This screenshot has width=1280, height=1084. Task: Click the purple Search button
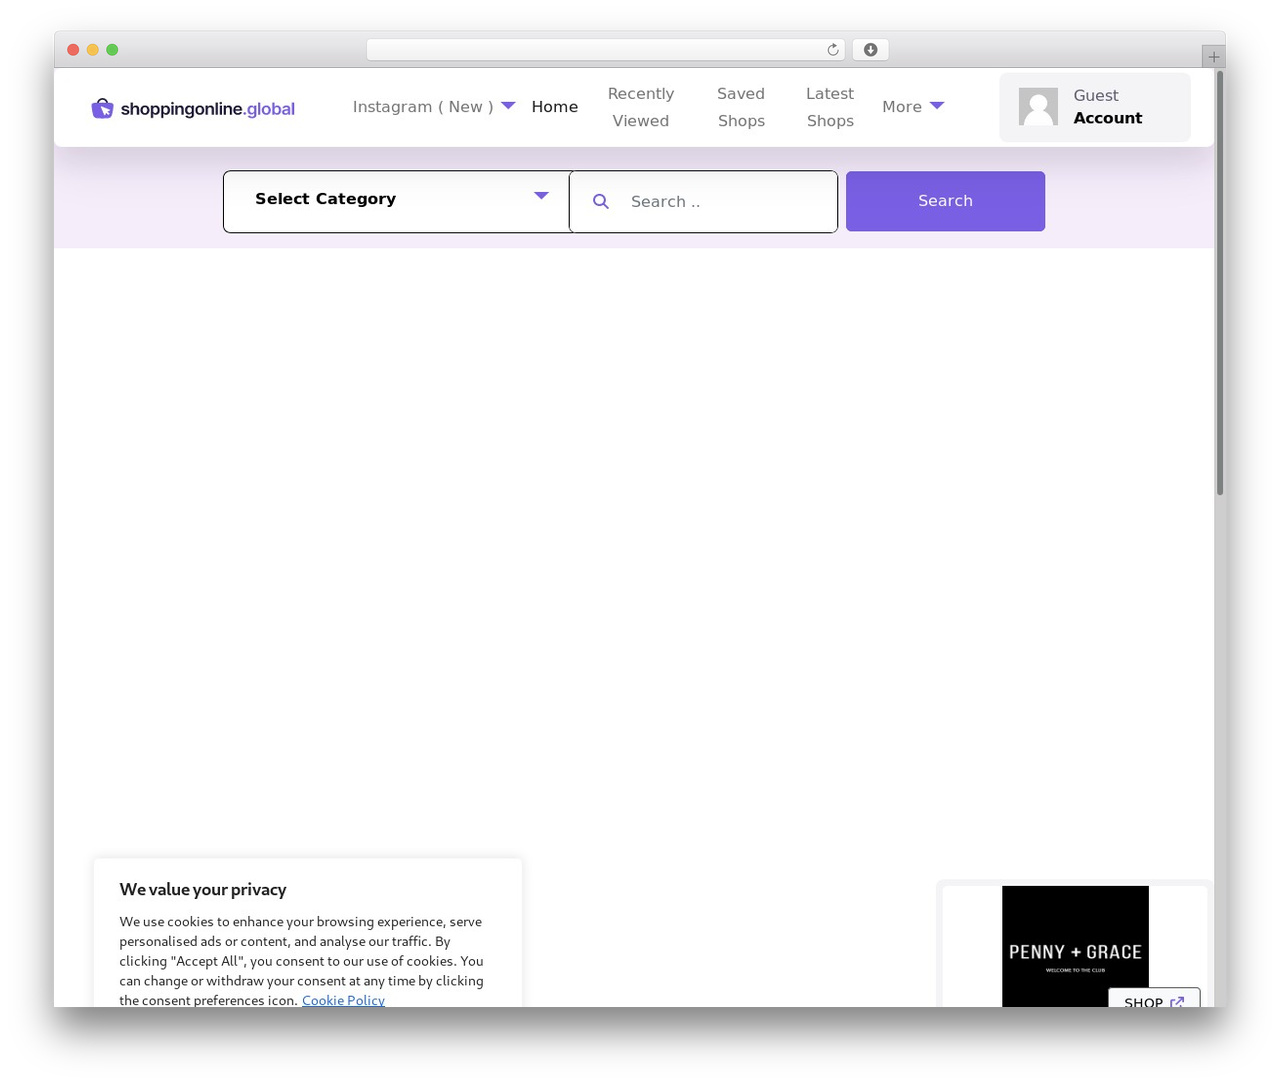945,201
